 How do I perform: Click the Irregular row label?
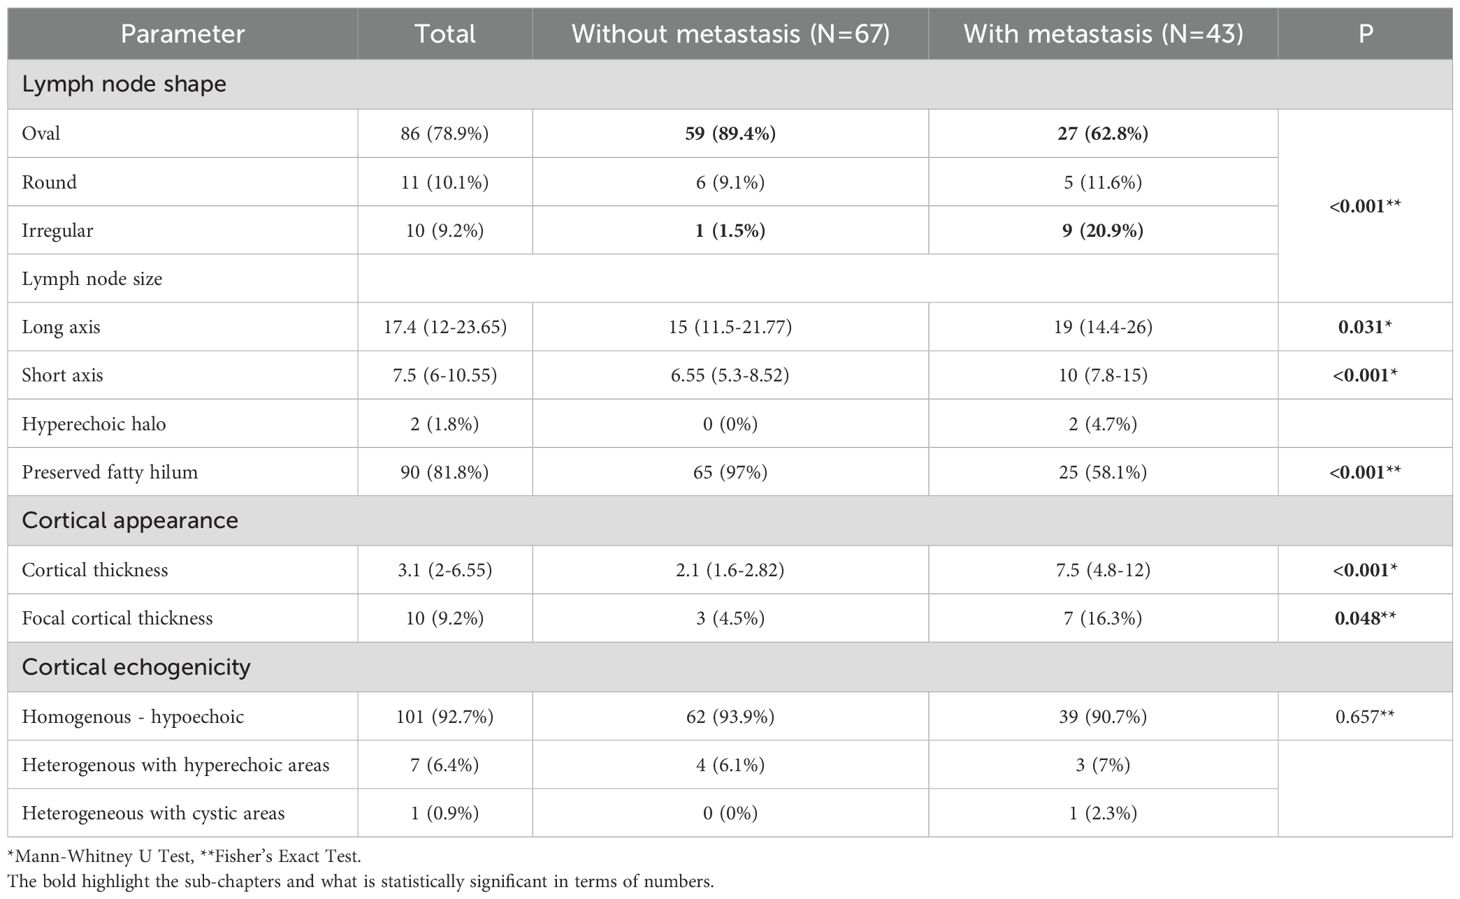coord(57,230)
